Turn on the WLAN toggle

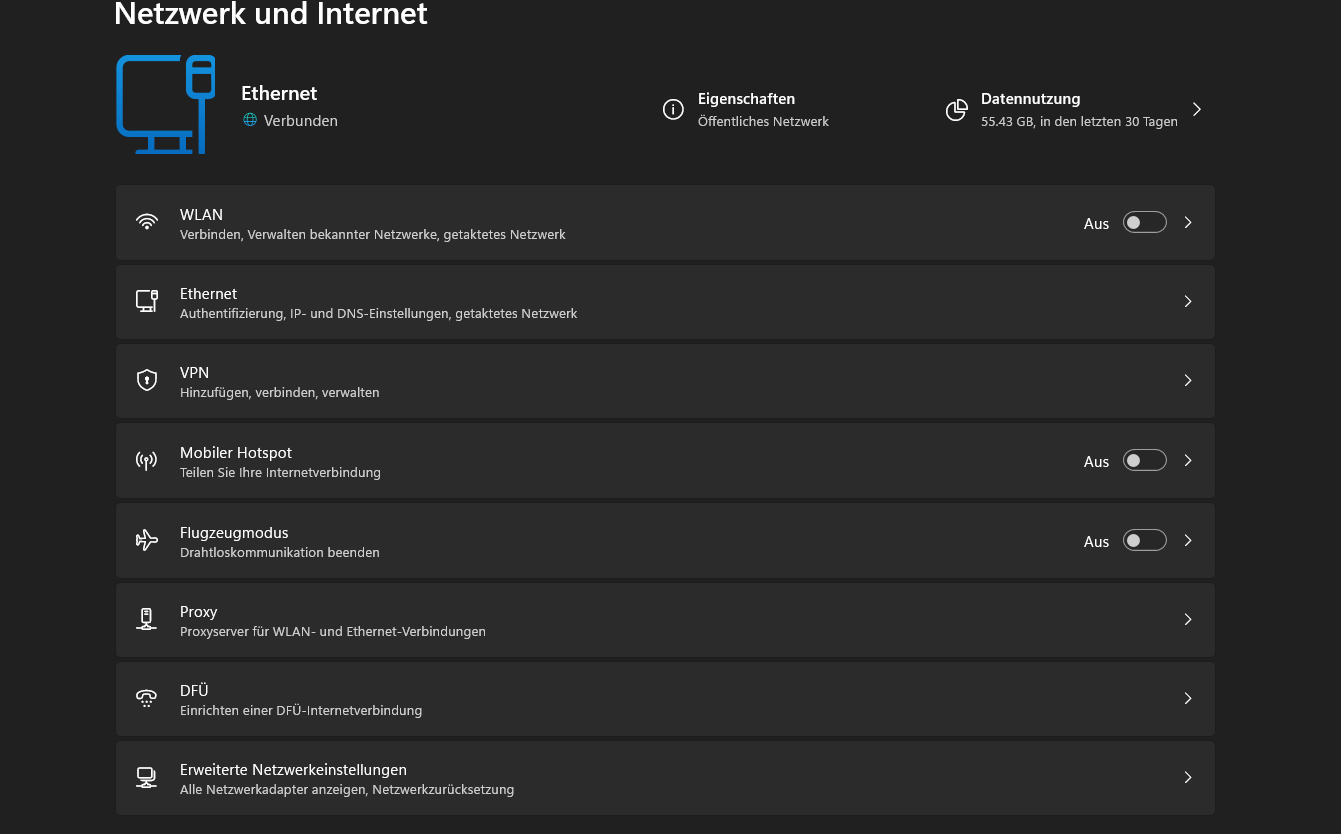tap(1144, 222)
